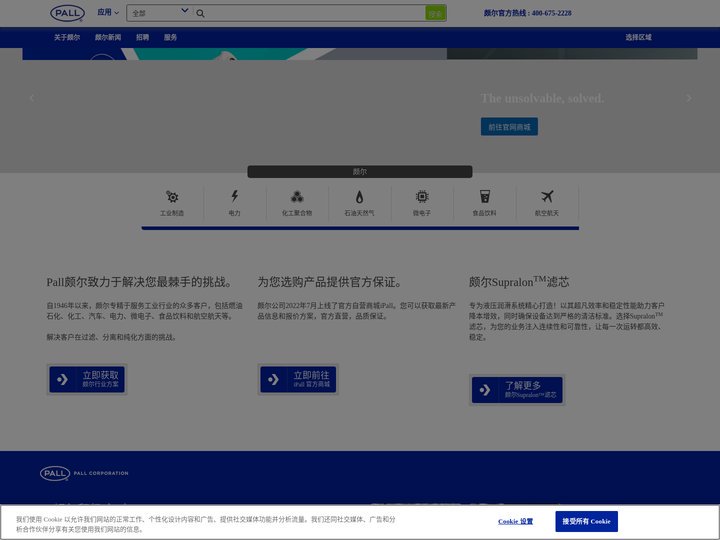
Task: Focus the site search text field
Action: (315, 13)
